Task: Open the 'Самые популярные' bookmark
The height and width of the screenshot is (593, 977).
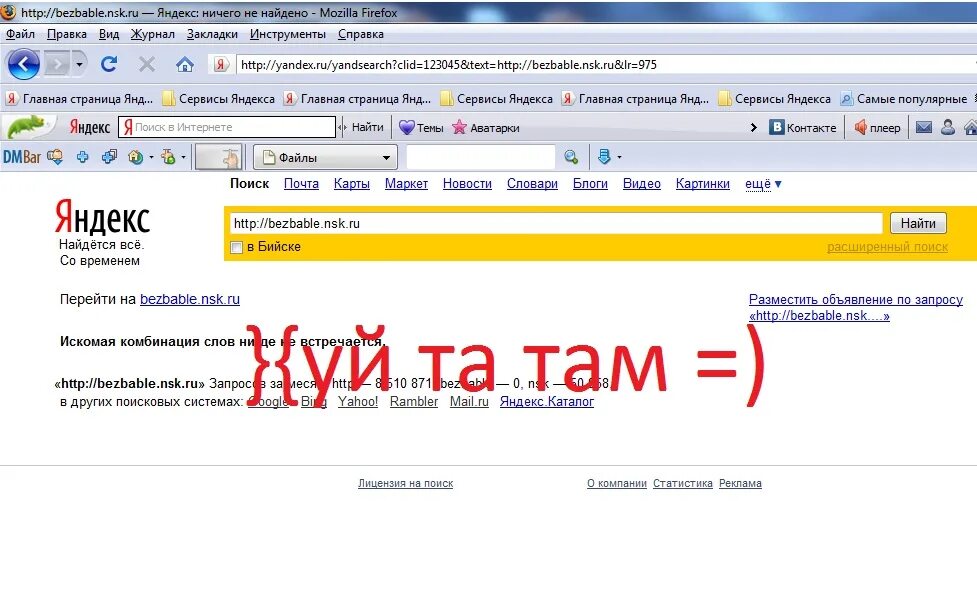Action: (904, 98)
